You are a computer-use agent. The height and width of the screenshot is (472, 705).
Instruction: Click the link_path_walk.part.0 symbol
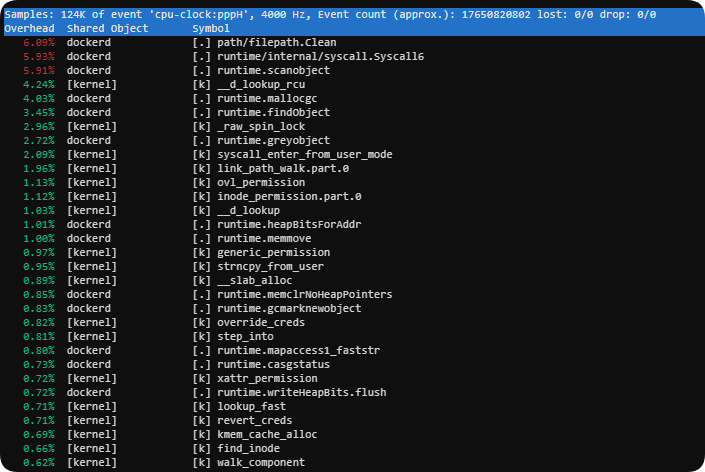tap(279, 169)
